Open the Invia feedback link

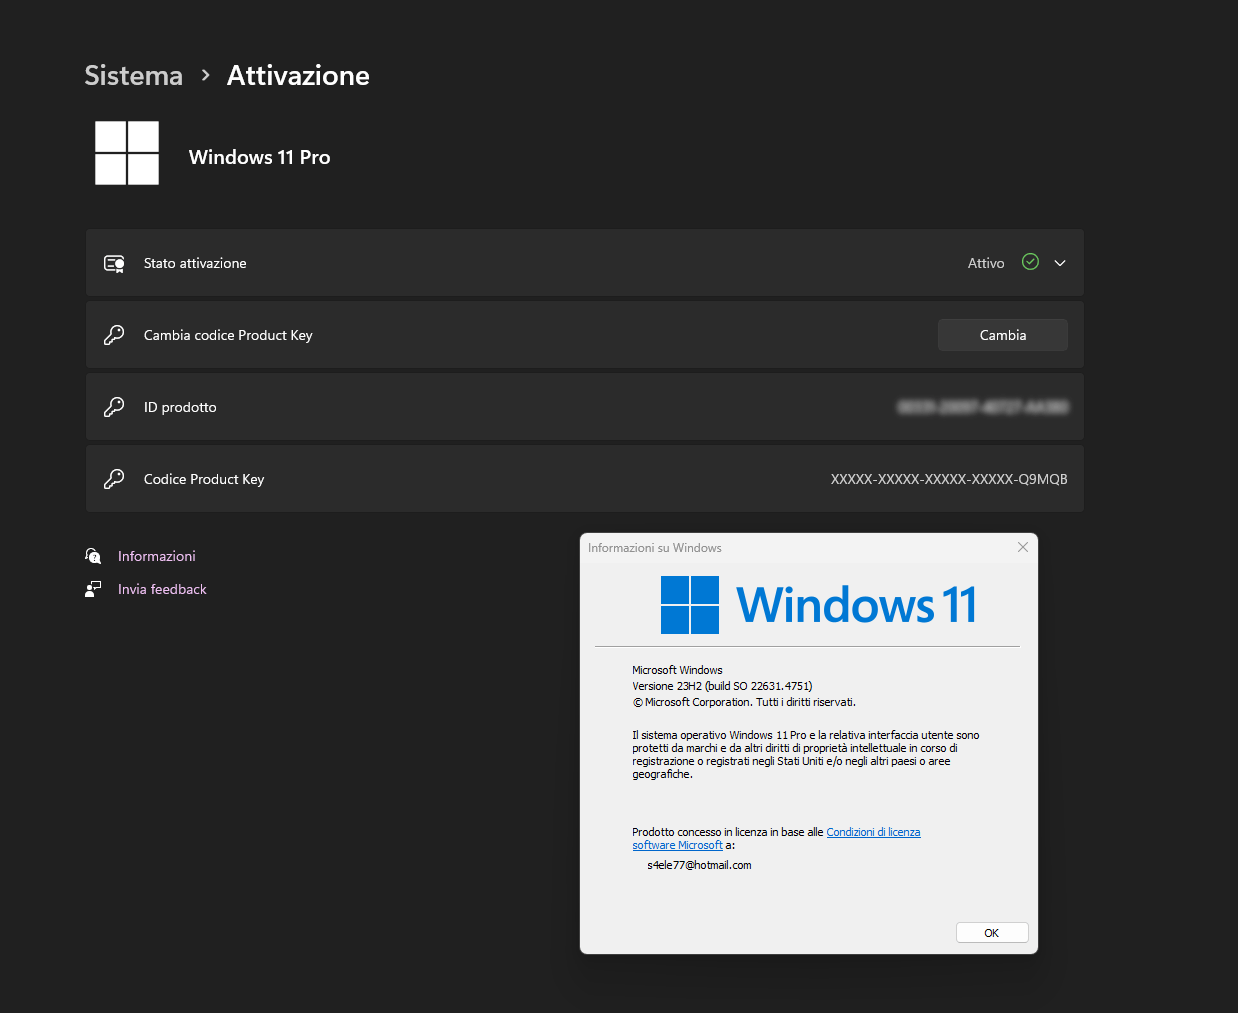pyautogui.click(x=162, y=589)
